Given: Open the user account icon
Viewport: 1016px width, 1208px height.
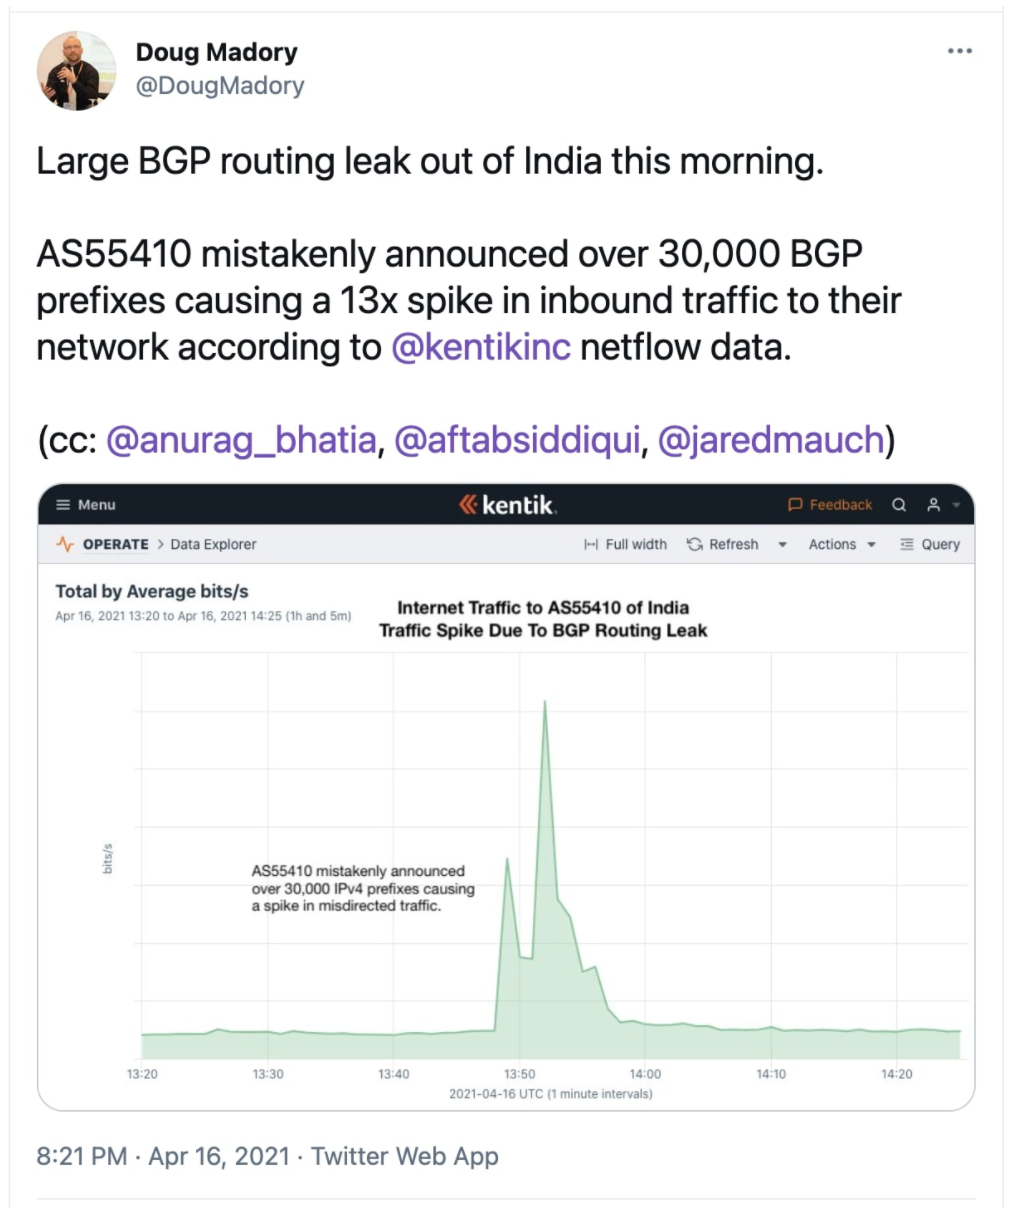Looking at the screenshot, I should coord(933,505).
